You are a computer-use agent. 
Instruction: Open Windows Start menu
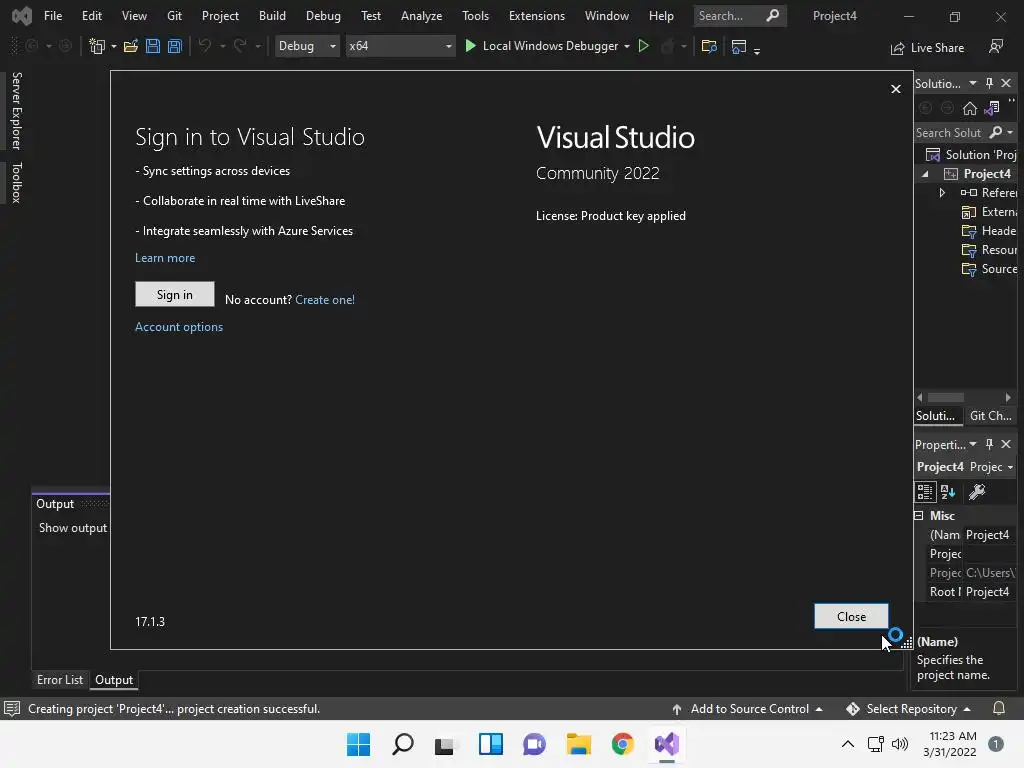[358, 744]
